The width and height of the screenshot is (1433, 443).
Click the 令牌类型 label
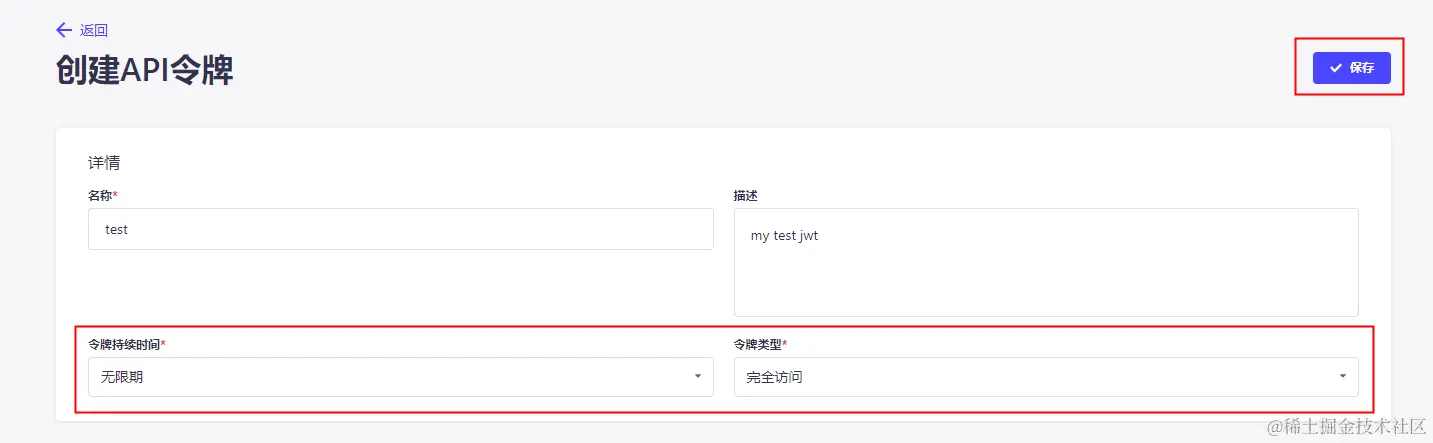760,344
